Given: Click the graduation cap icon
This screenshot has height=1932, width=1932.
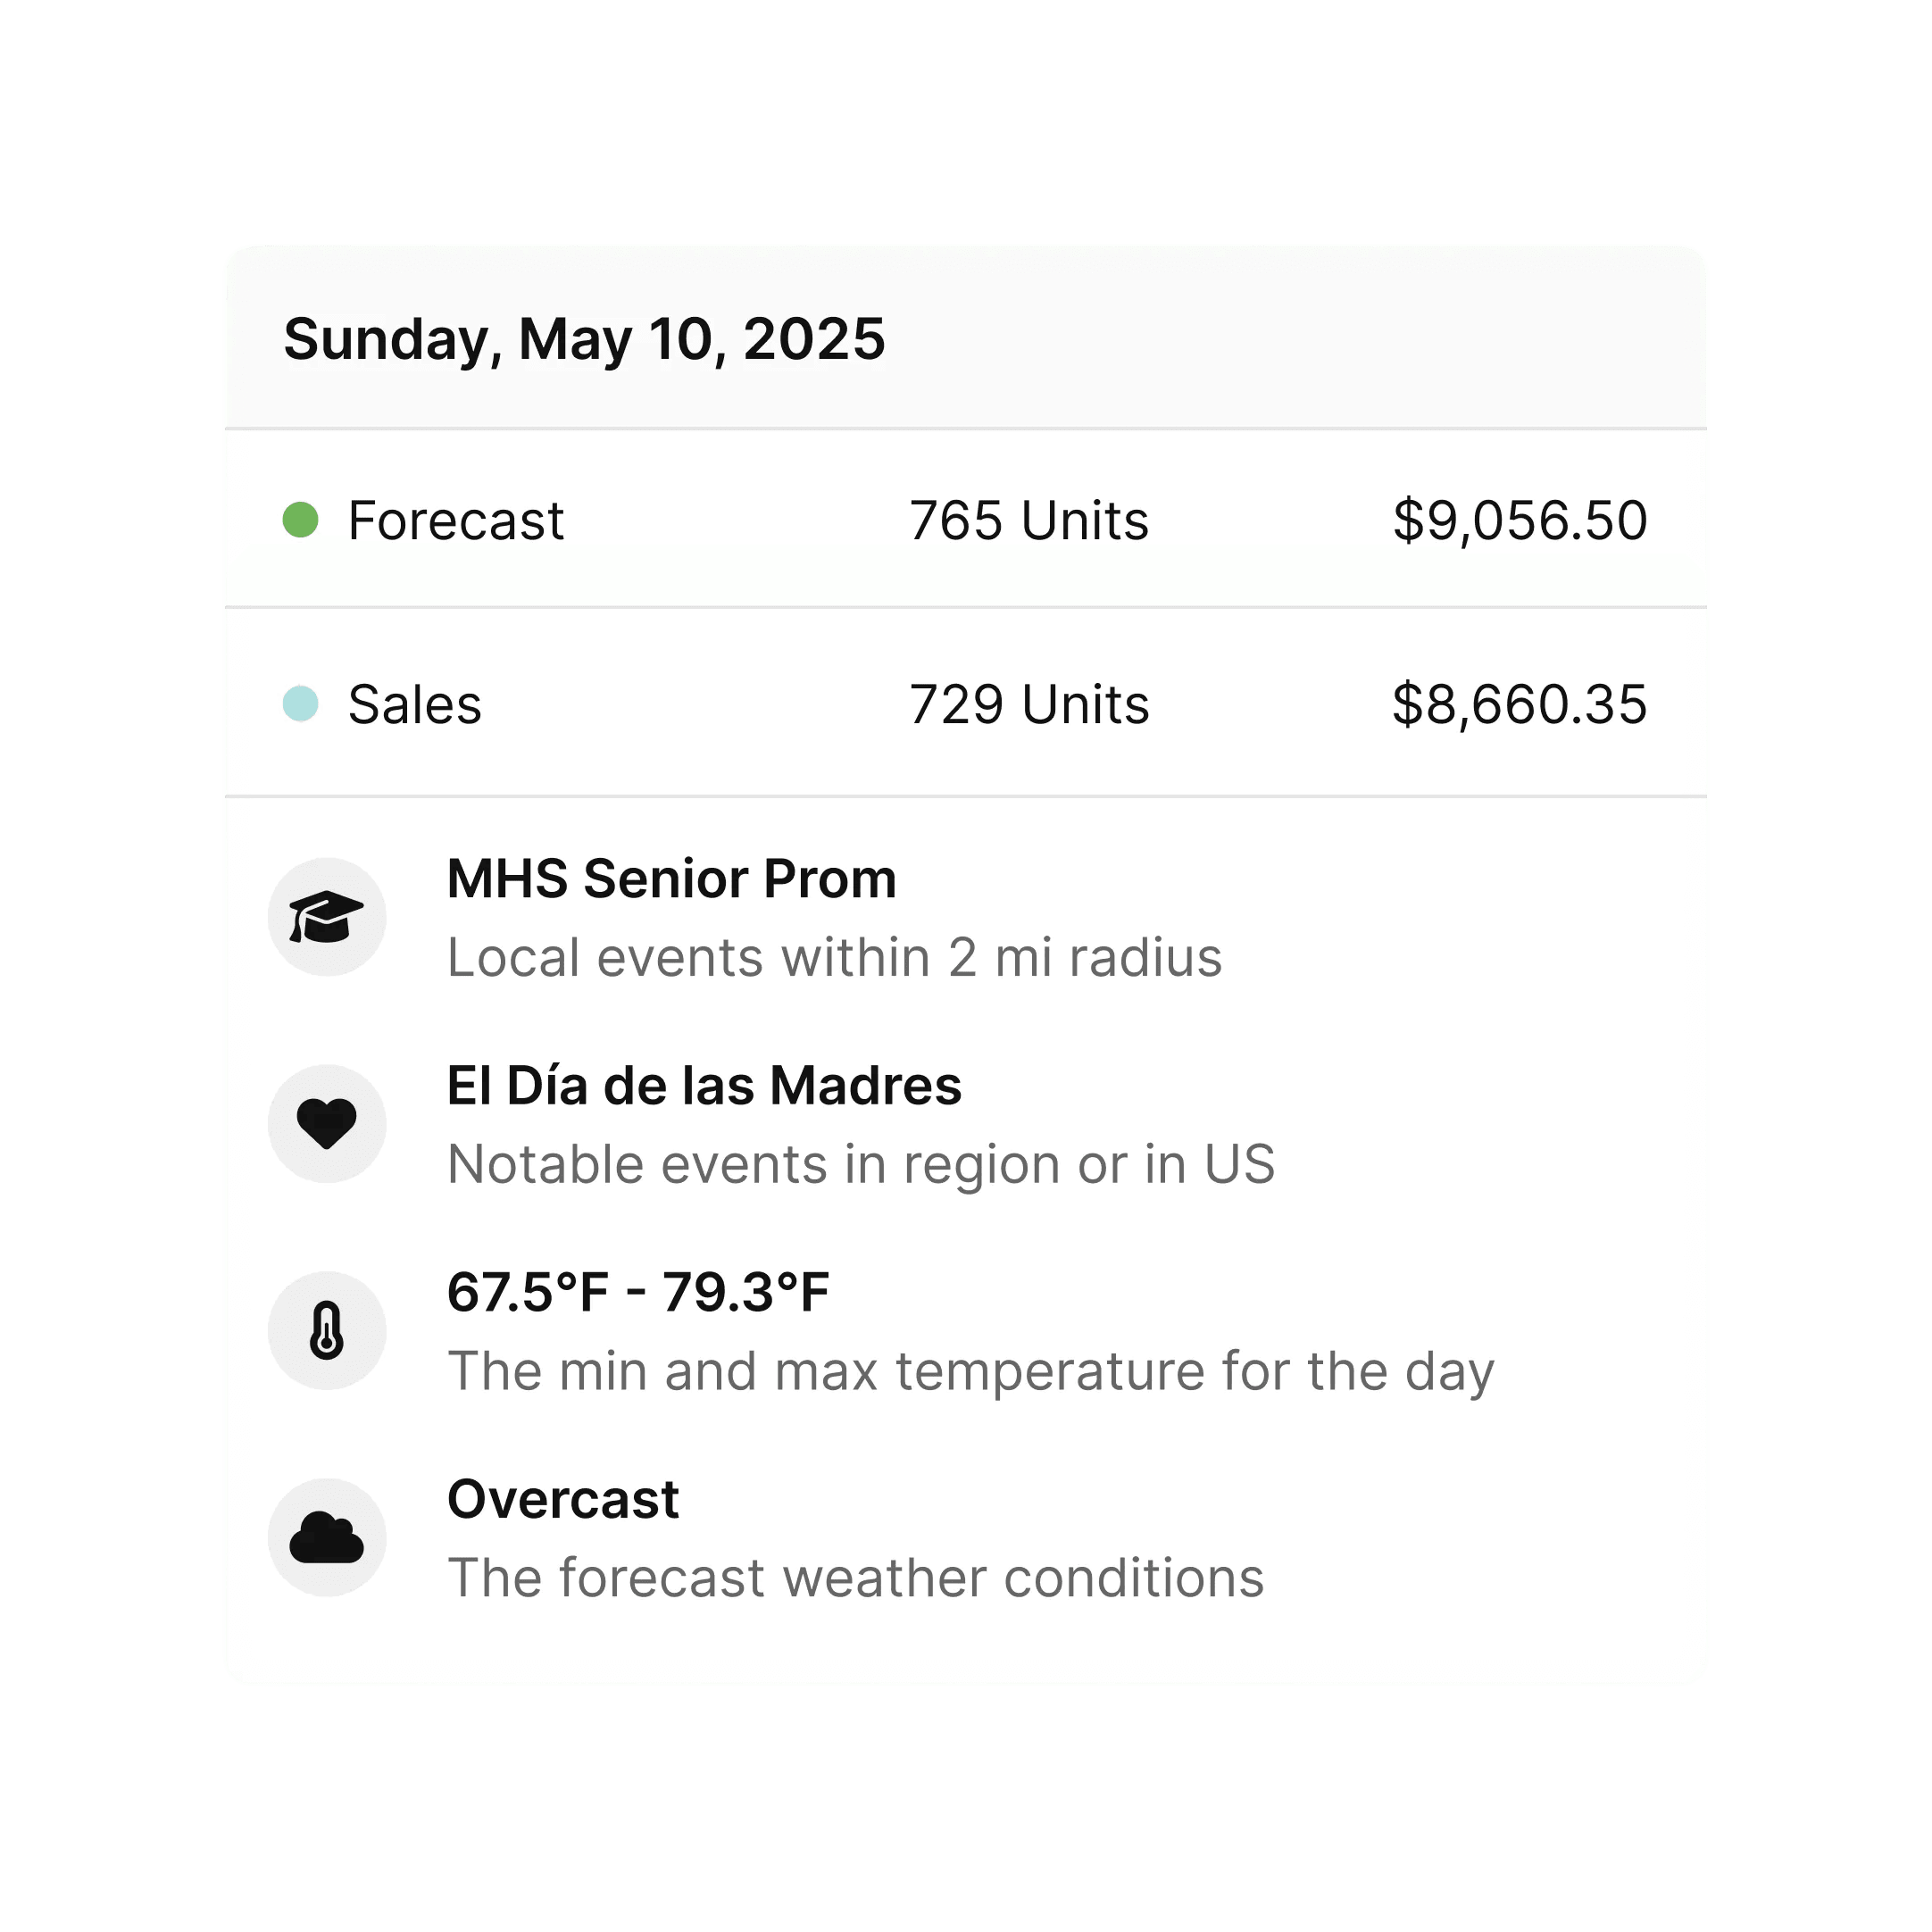Looking at the screenshot, I should click(x=326, y=917).
